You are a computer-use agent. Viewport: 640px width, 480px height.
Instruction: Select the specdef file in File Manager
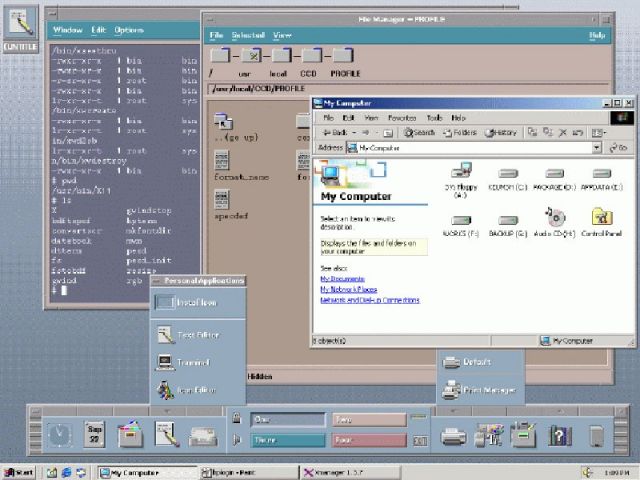pyautogui.click(x=231, y=205)
